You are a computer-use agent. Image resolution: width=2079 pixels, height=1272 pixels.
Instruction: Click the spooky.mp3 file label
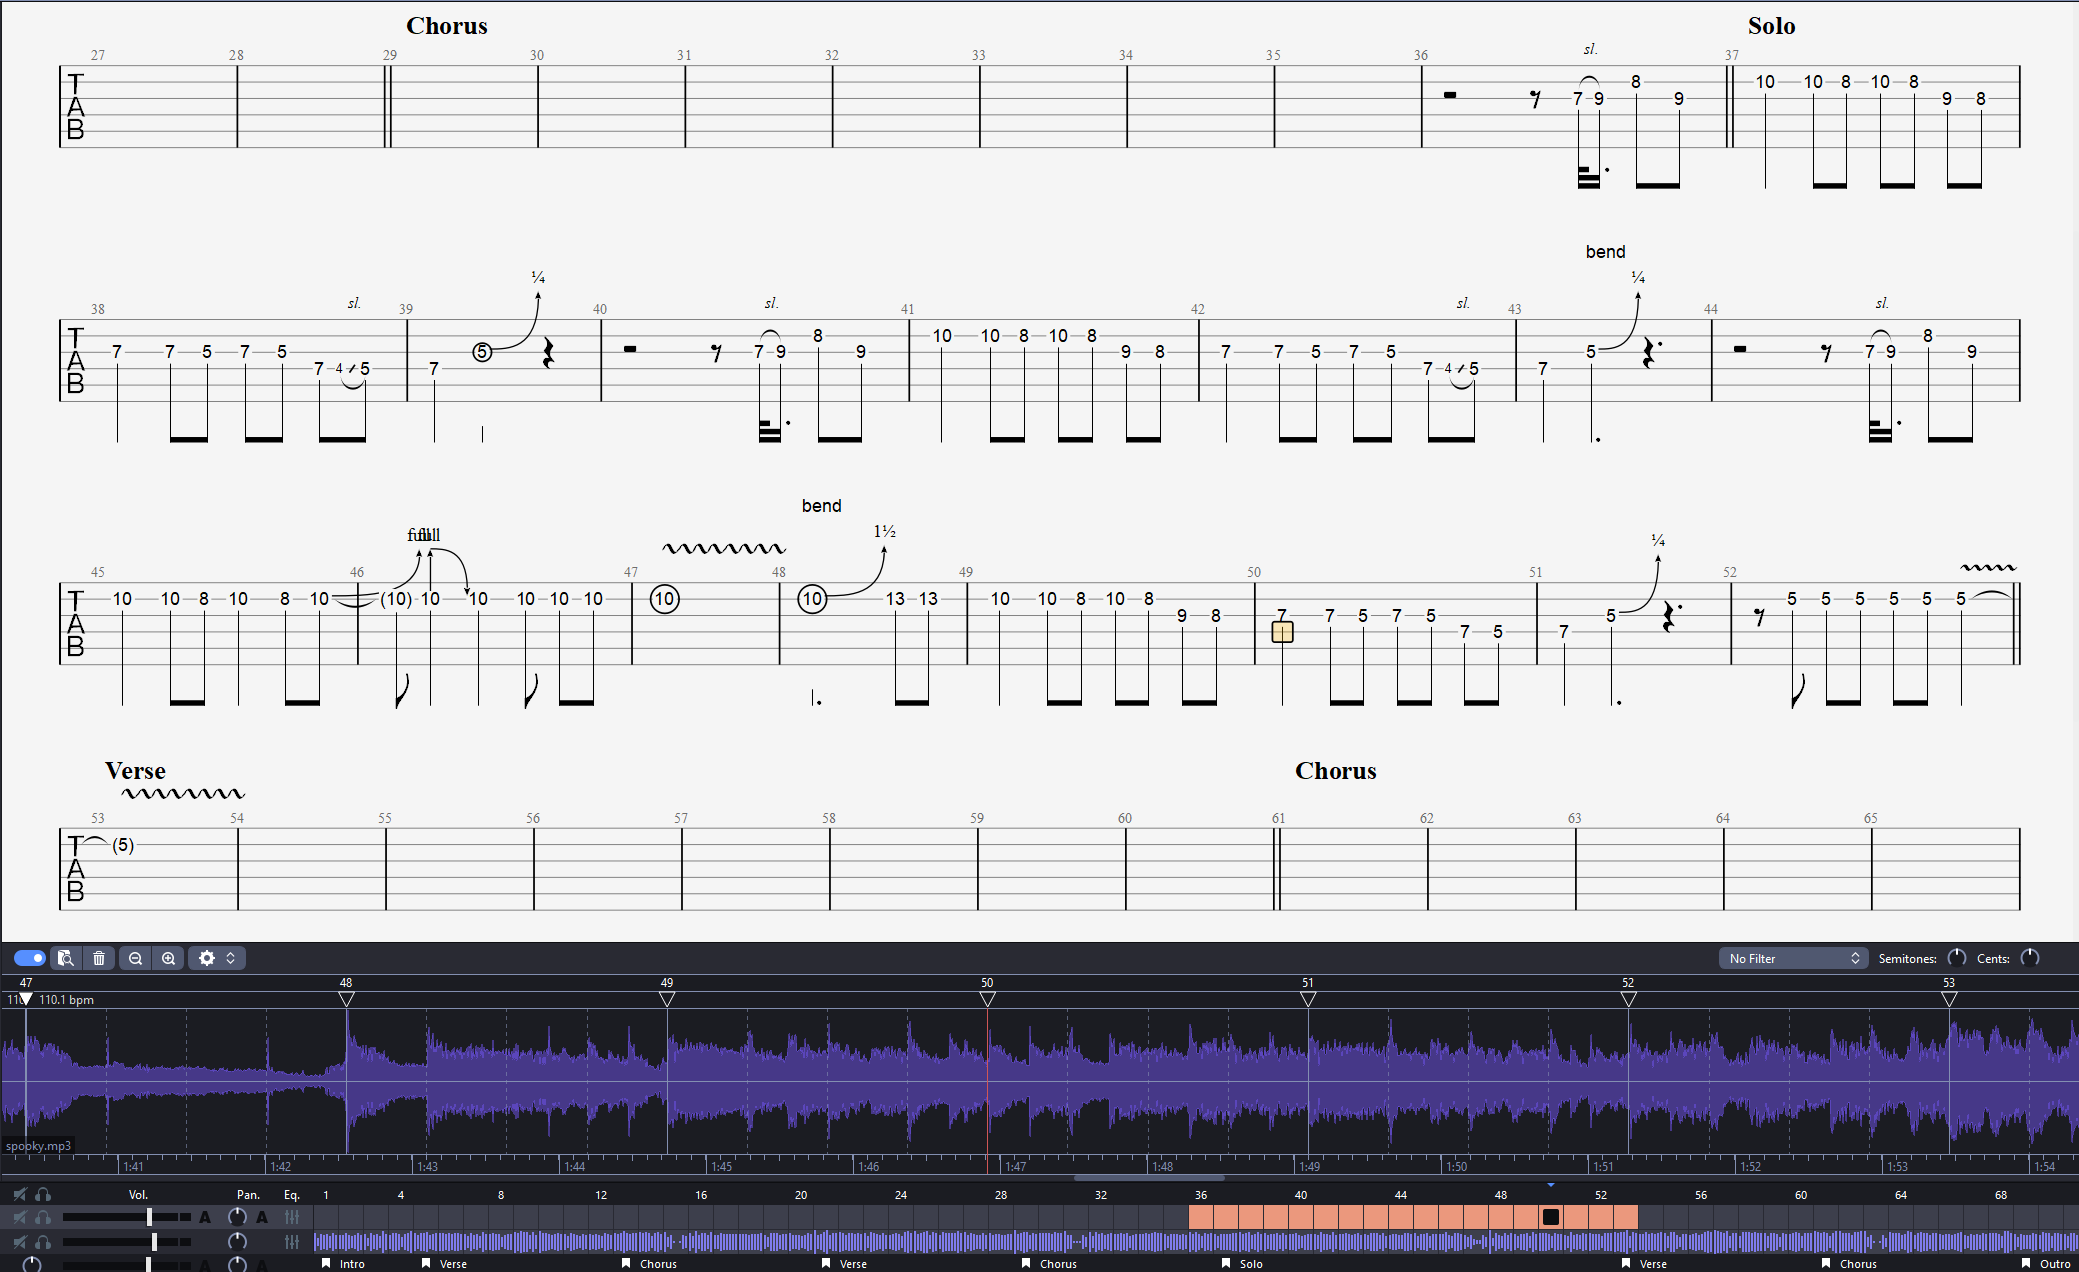point(38,1146)
